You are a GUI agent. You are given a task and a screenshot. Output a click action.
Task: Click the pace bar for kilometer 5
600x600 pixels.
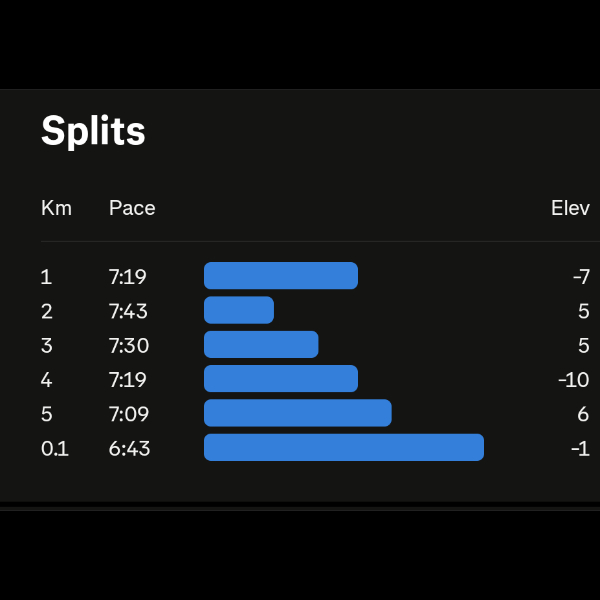tap(297, 413)
